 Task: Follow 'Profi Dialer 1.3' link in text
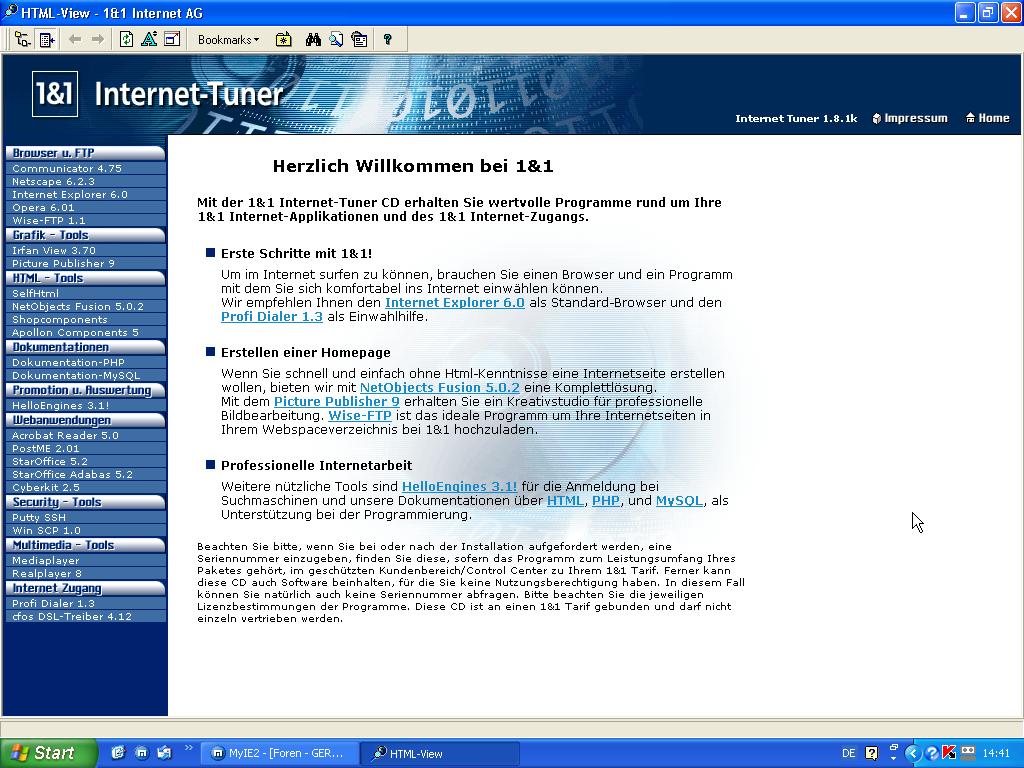click(272, 317)
